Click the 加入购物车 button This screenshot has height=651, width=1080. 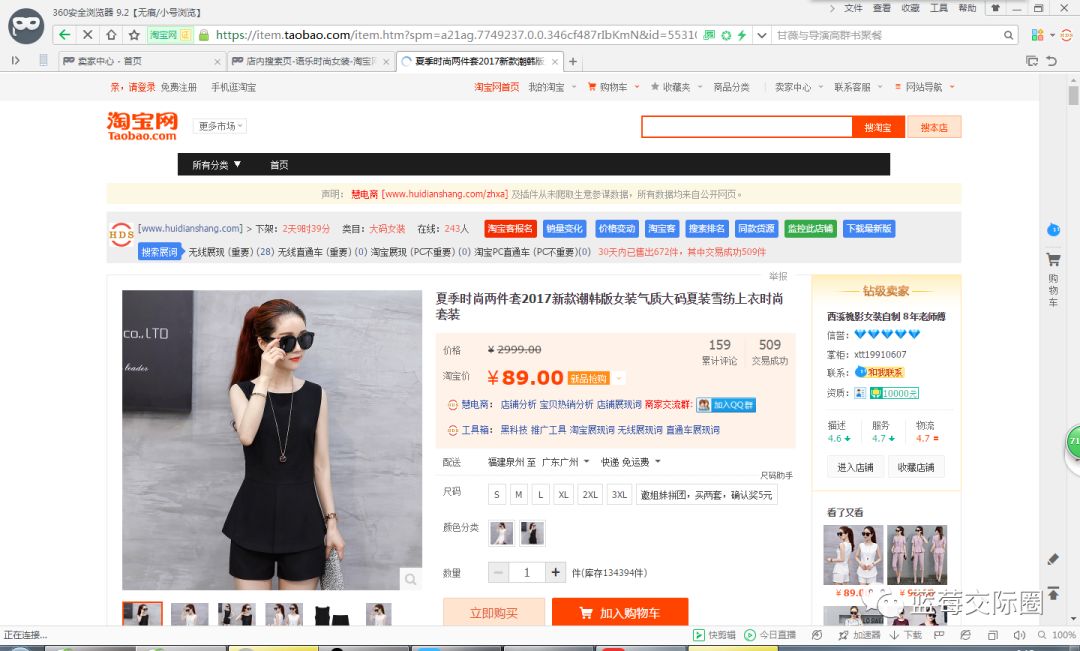pos(620,612)
